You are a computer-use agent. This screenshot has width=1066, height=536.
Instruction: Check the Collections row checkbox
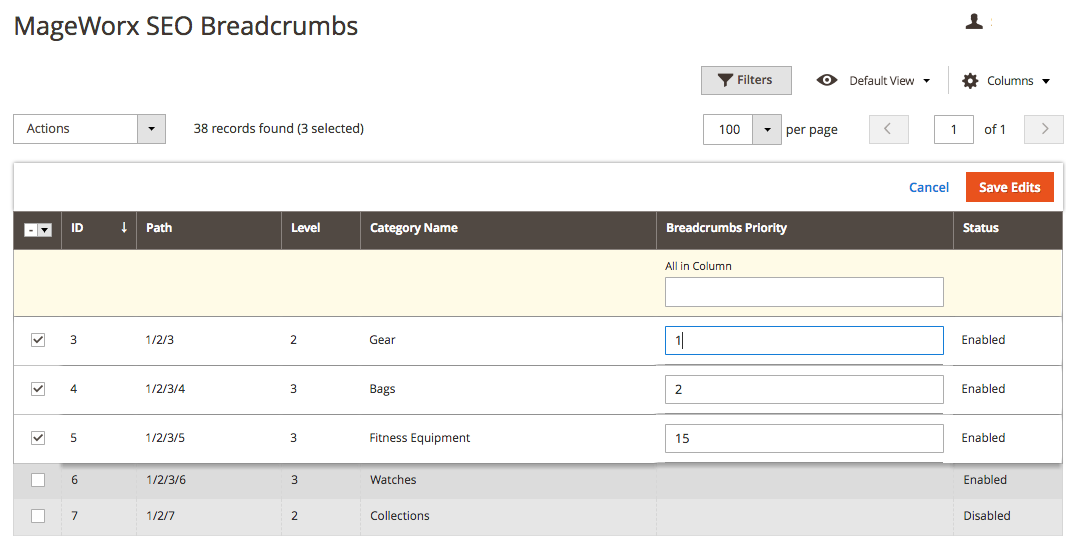(x=38, y=516)
